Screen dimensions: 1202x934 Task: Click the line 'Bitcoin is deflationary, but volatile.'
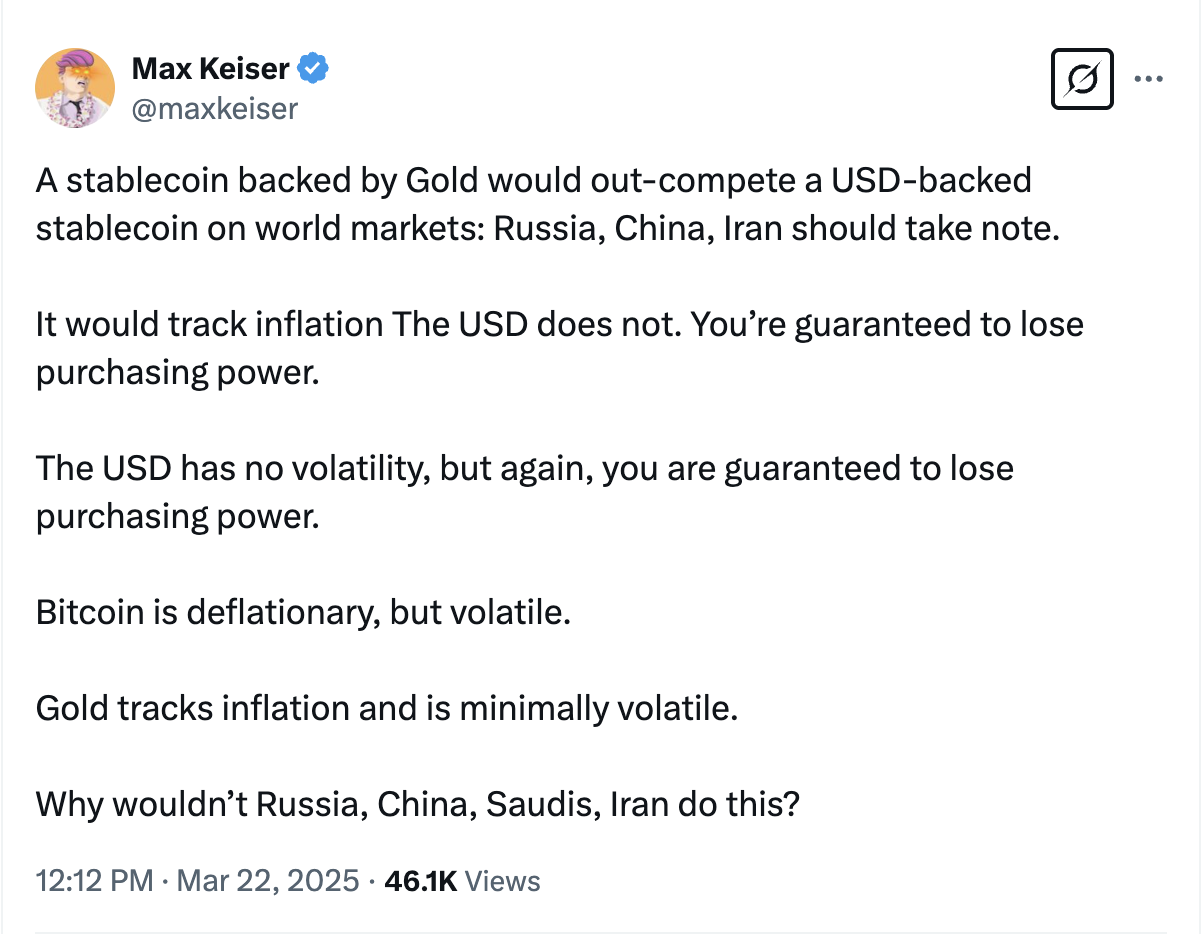pos(302,612)
